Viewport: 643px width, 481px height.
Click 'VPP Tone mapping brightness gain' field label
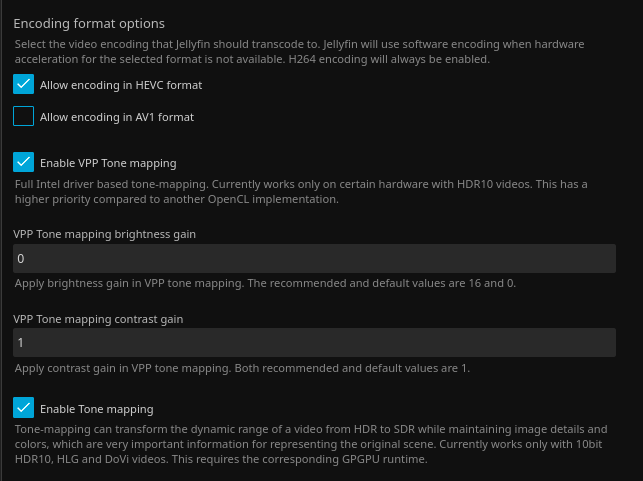pos(104,234)
